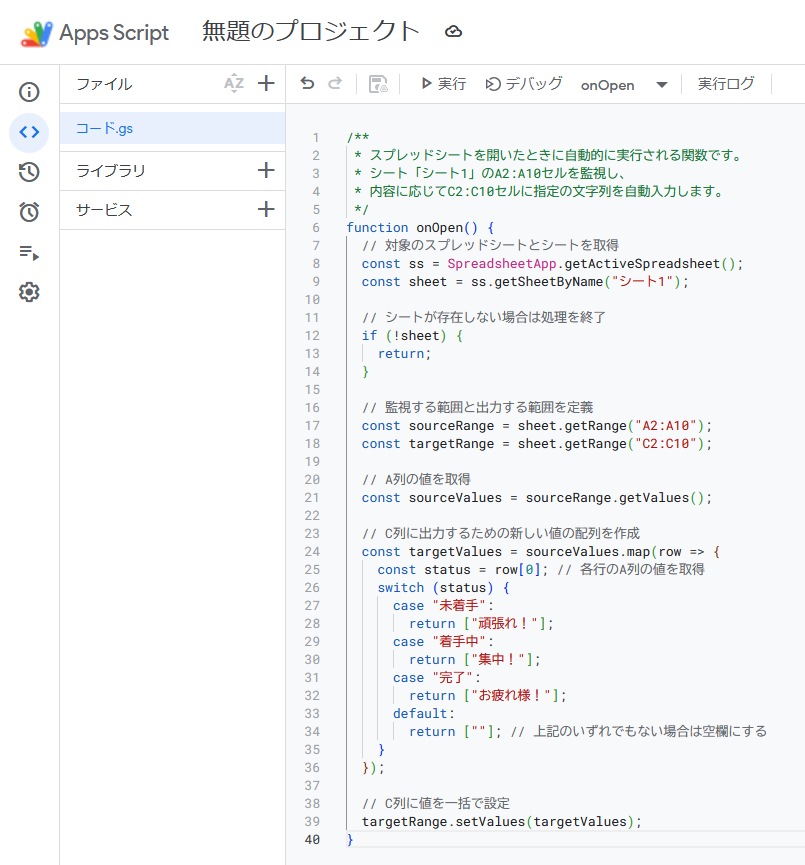Click line number 40 in gutter
This screenshot has width=805, height=865.
click(x=312, y=840)
